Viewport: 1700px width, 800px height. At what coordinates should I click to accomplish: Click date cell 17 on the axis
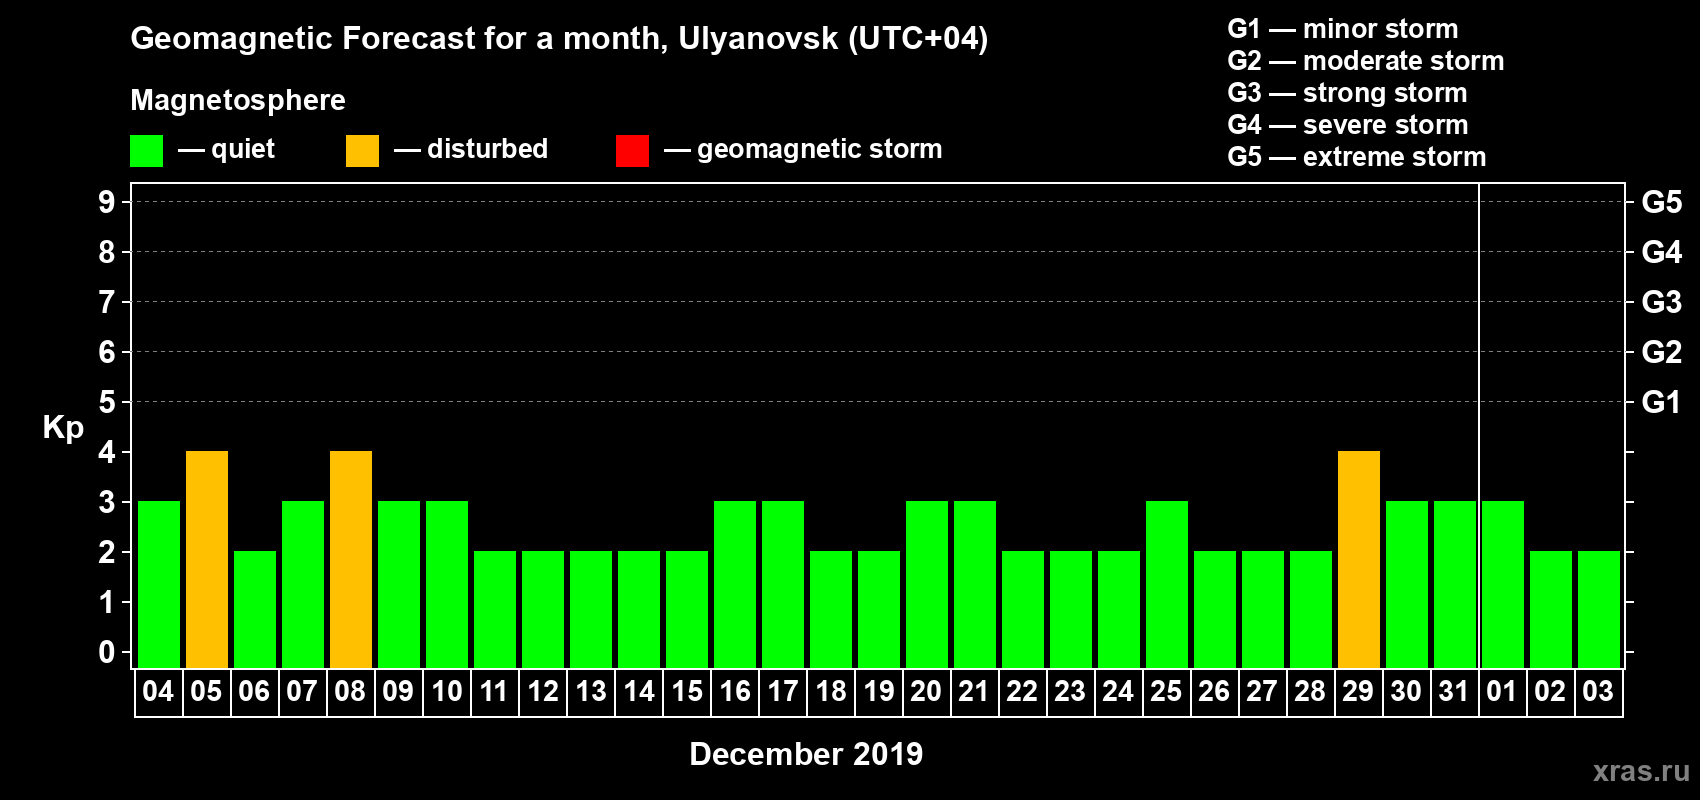click(783, 692)
